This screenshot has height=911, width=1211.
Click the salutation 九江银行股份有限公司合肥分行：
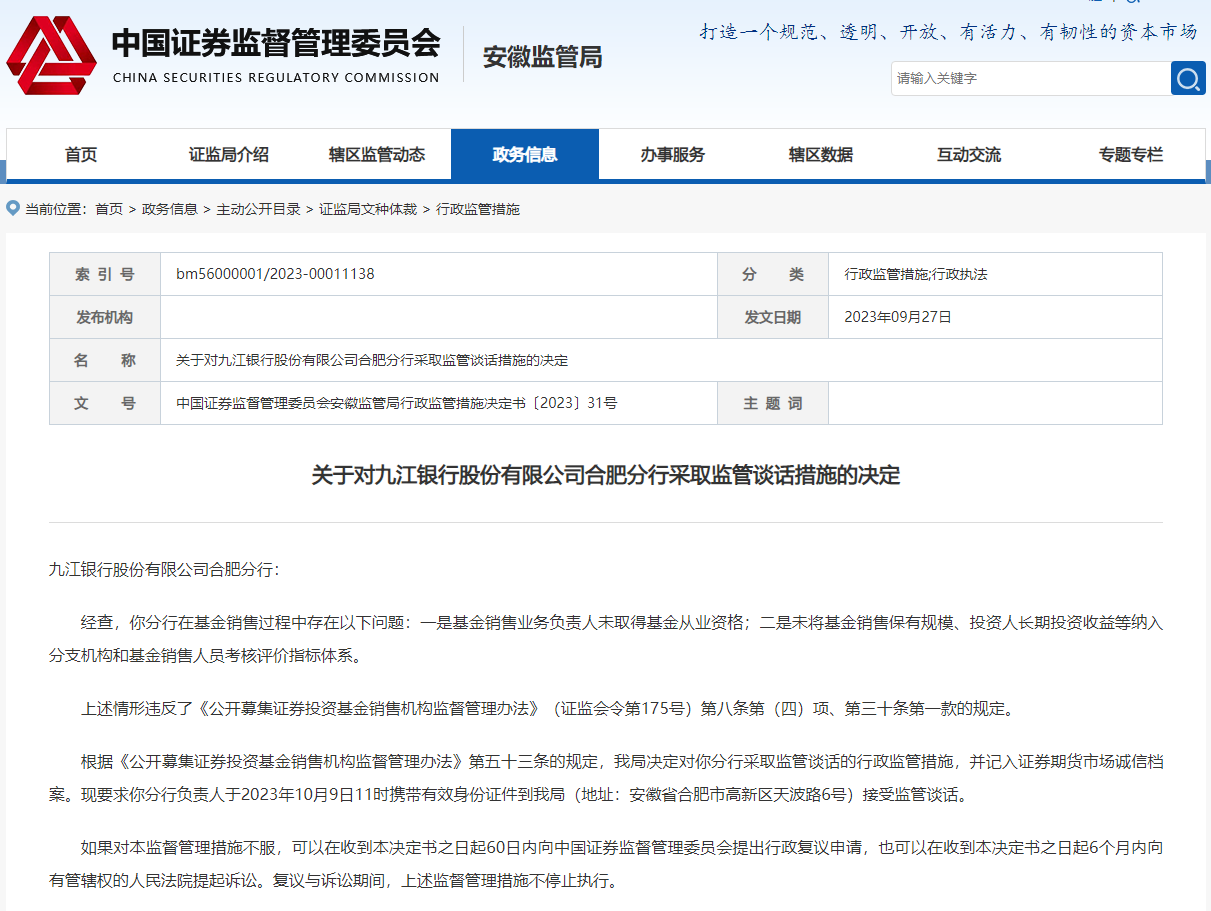click(165, 569)
